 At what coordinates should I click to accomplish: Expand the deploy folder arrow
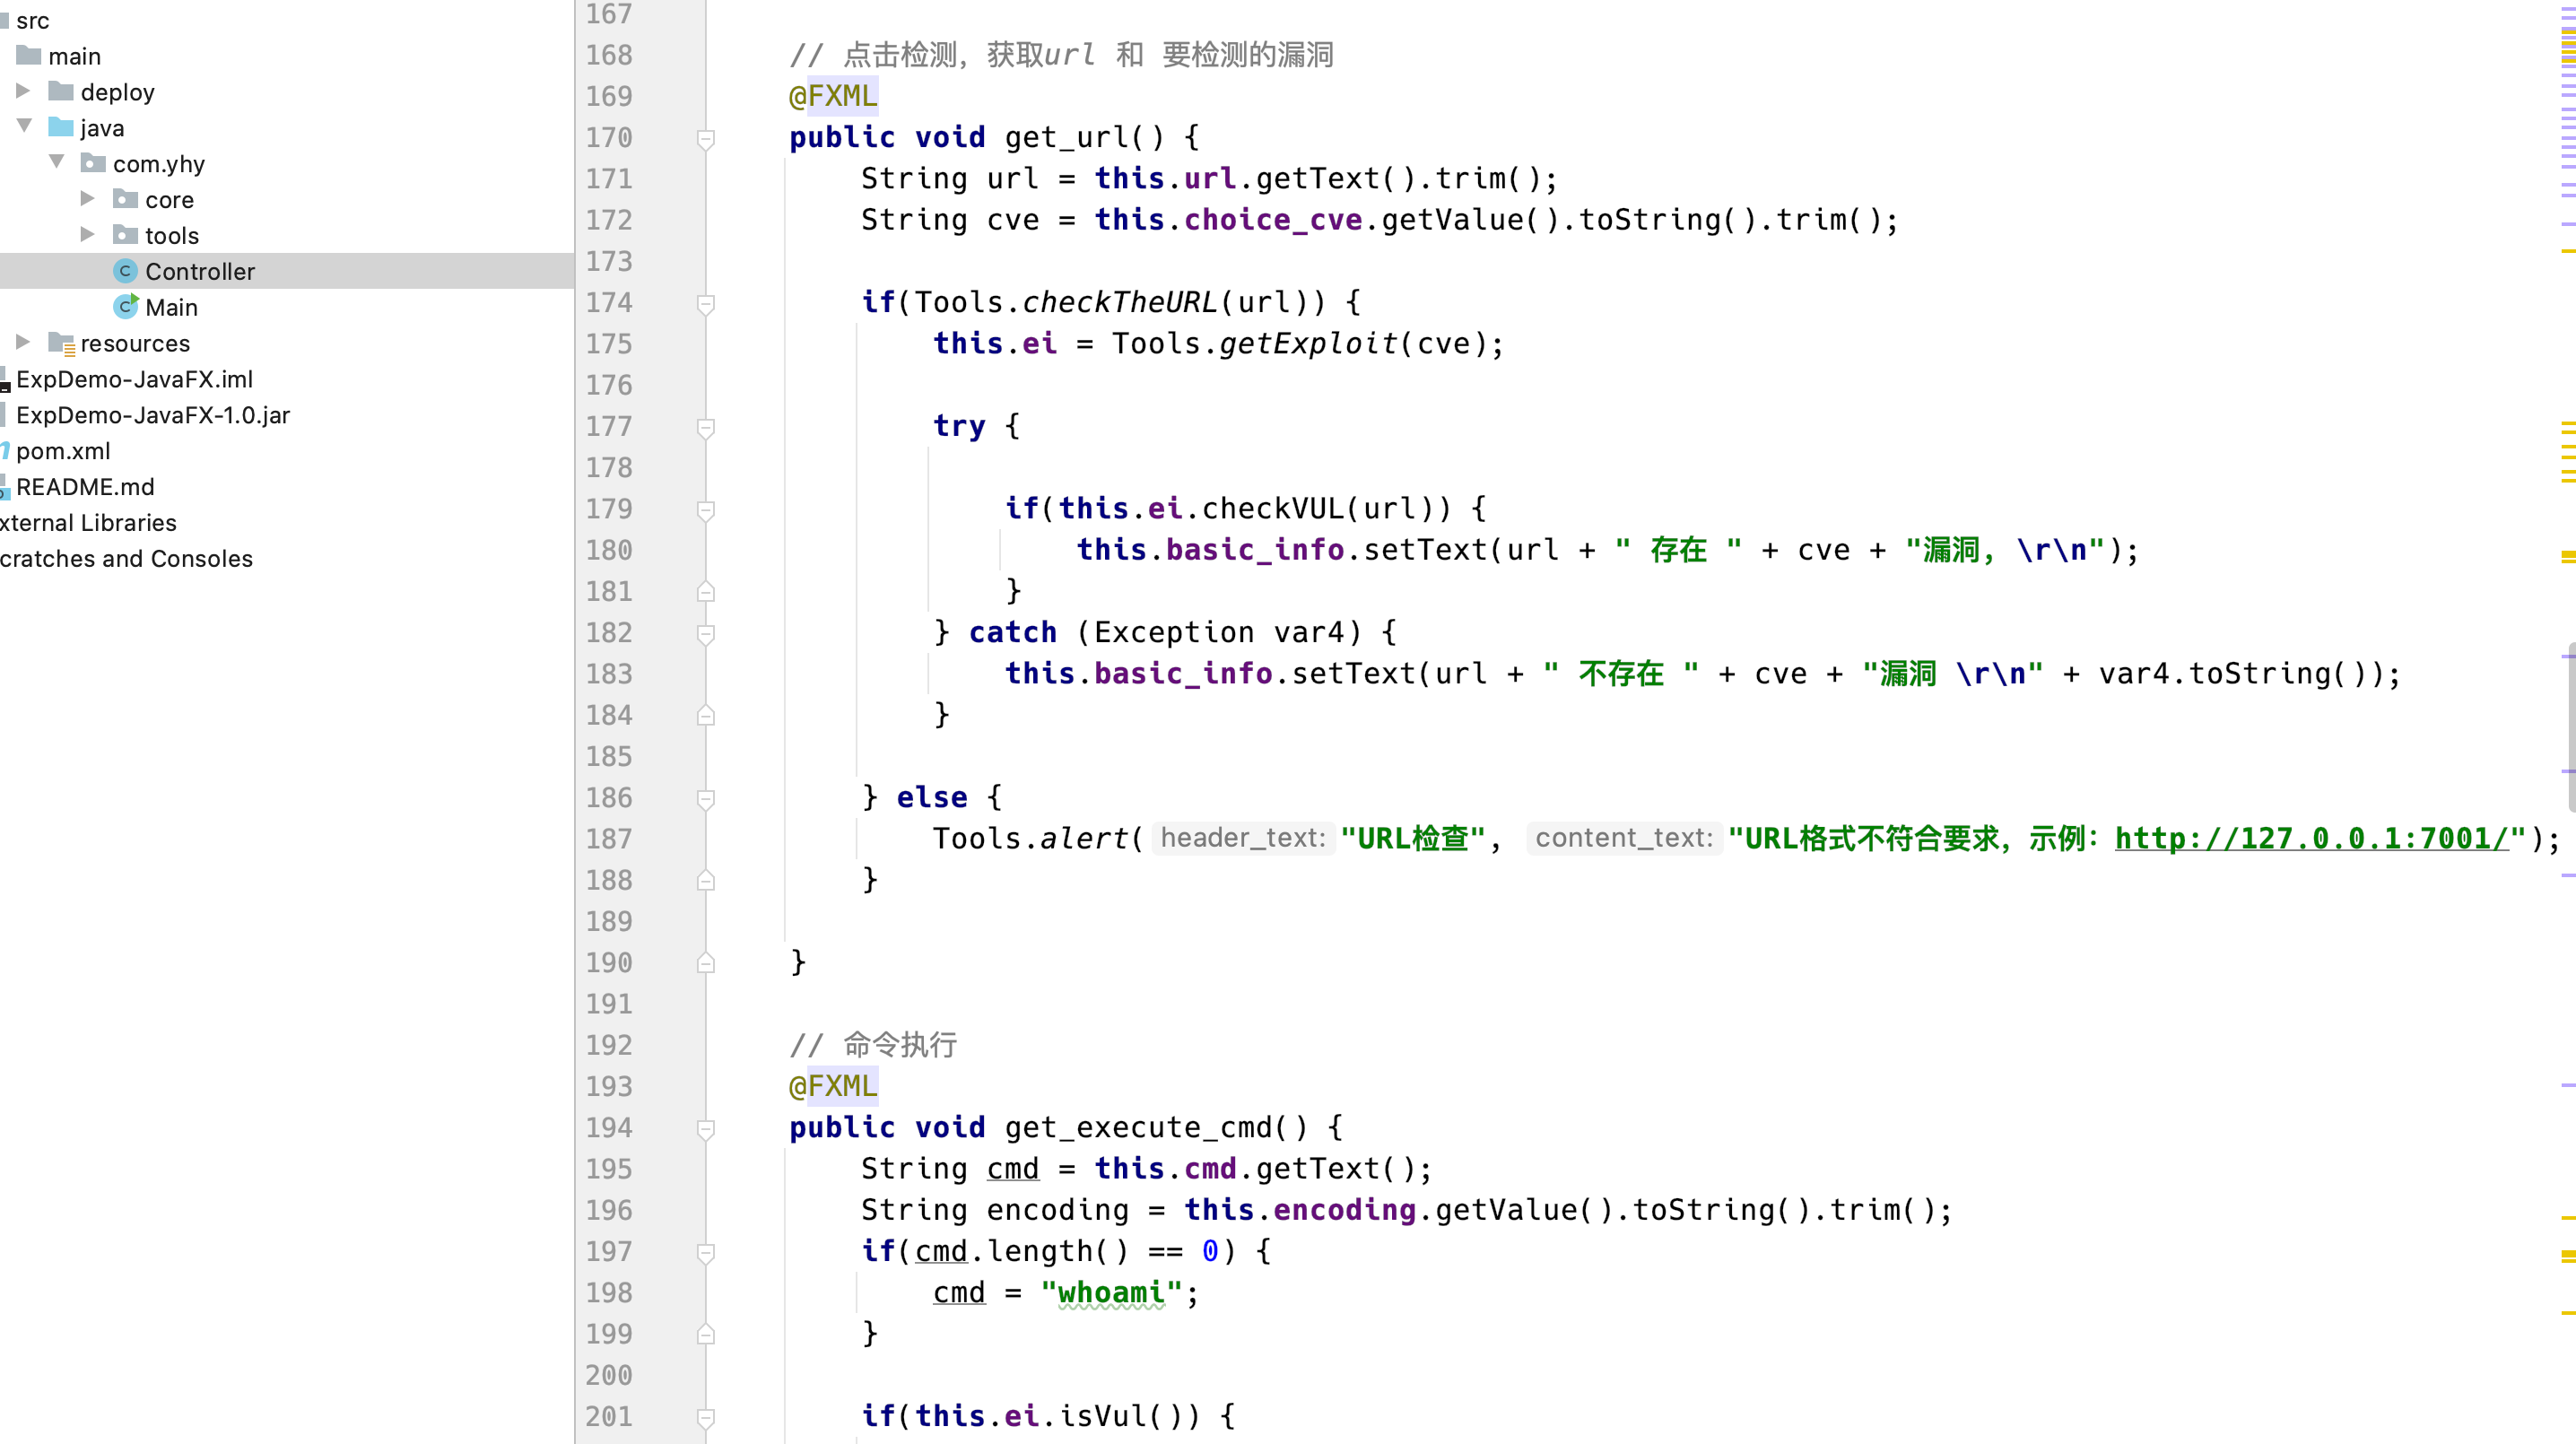point(23,91)
